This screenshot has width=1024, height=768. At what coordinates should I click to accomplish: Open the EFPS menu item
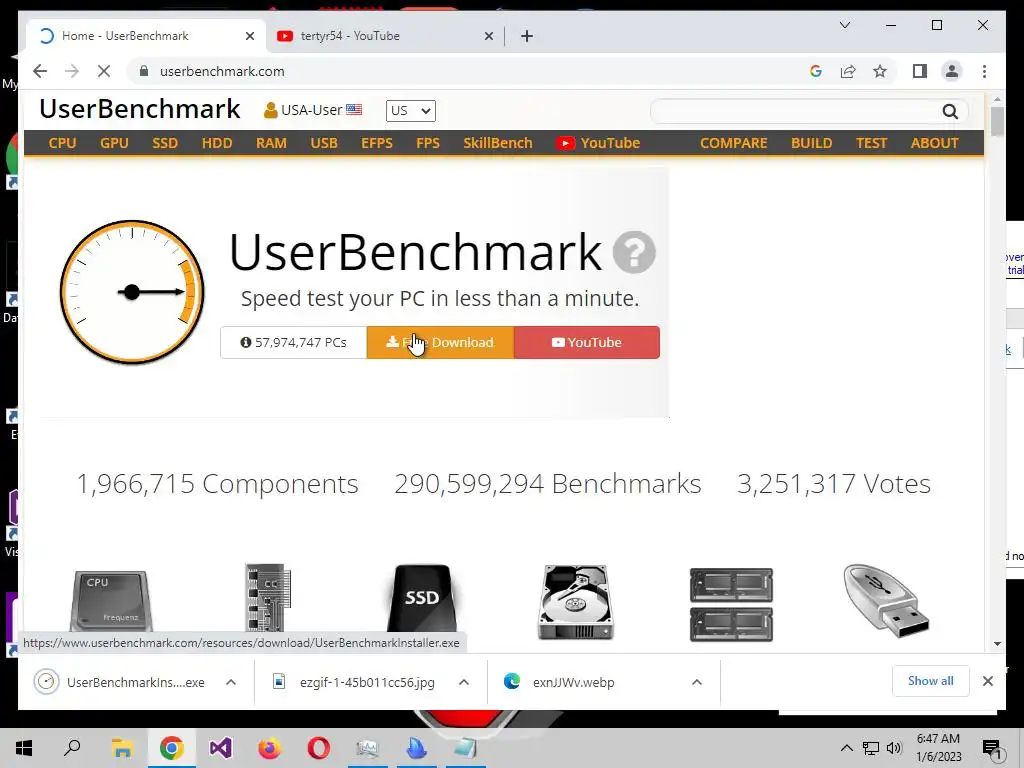point(377,143)
